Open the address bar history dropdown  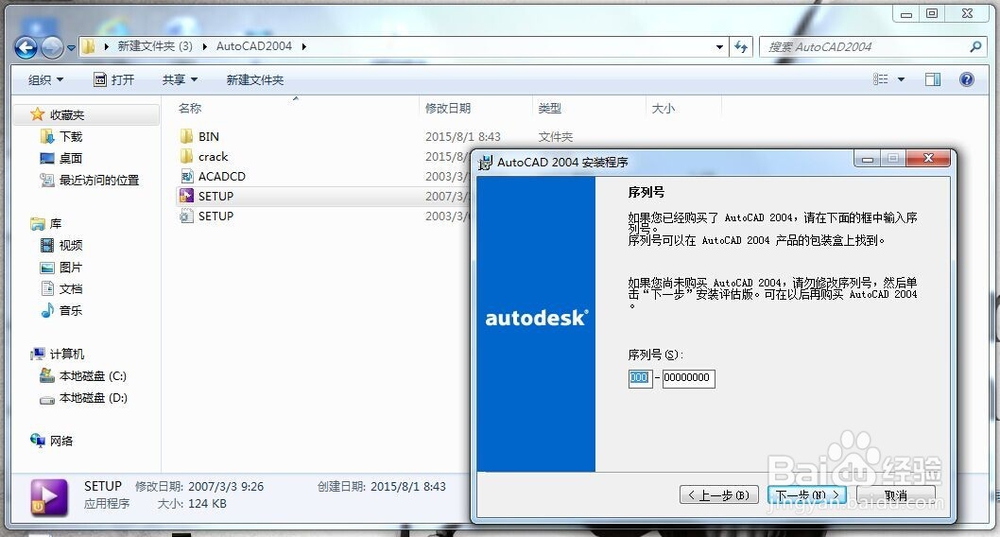tap(719, 47)
